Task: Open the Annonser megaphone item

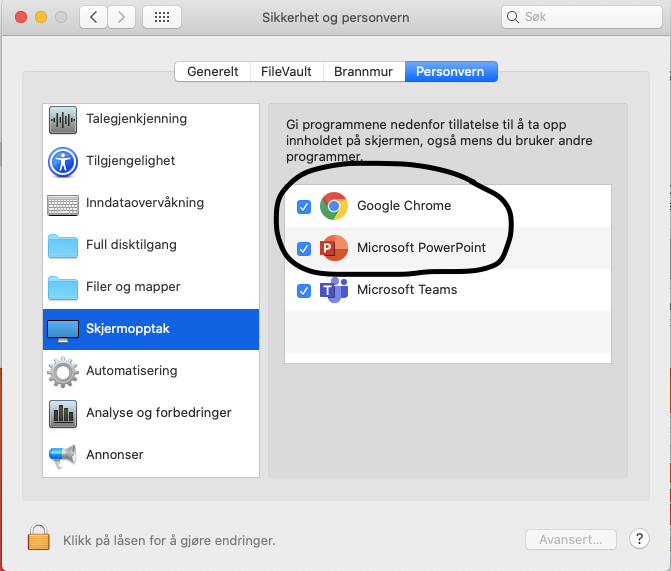Action: coord(114,455)
